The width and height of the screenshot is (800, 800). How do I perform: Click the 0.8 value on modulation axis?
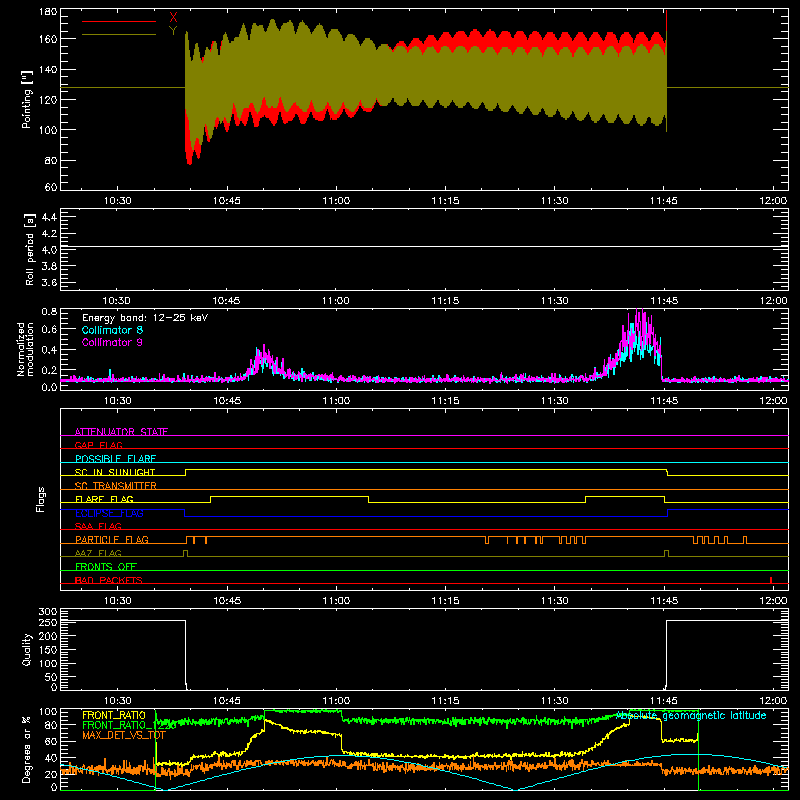coord(49,312)
